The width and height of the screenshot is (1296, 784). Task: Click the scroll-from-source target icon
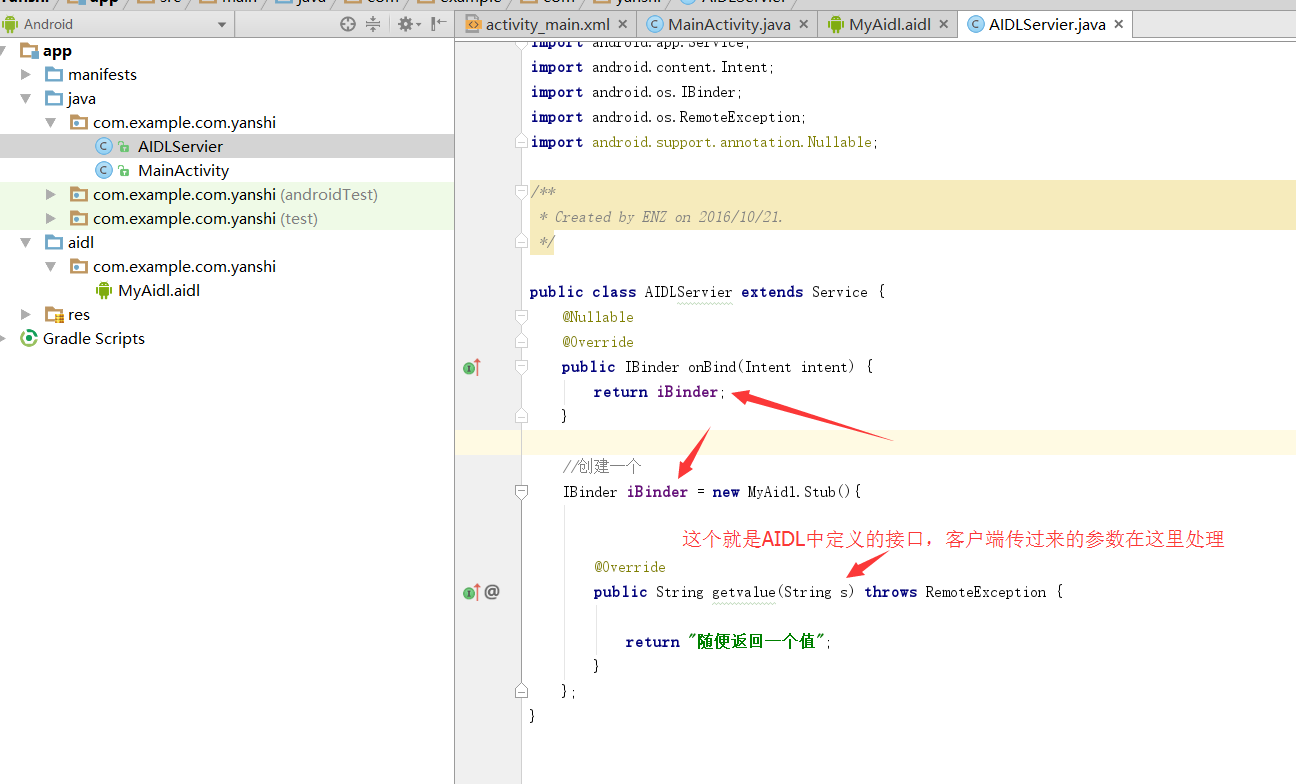(x=348, y=24)
